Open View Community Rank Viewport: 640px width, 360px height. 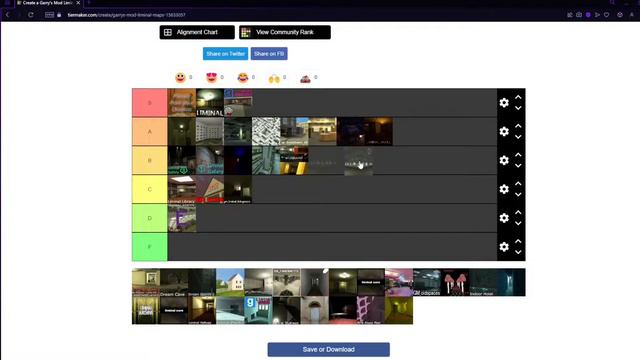click(x=285, y=32)
